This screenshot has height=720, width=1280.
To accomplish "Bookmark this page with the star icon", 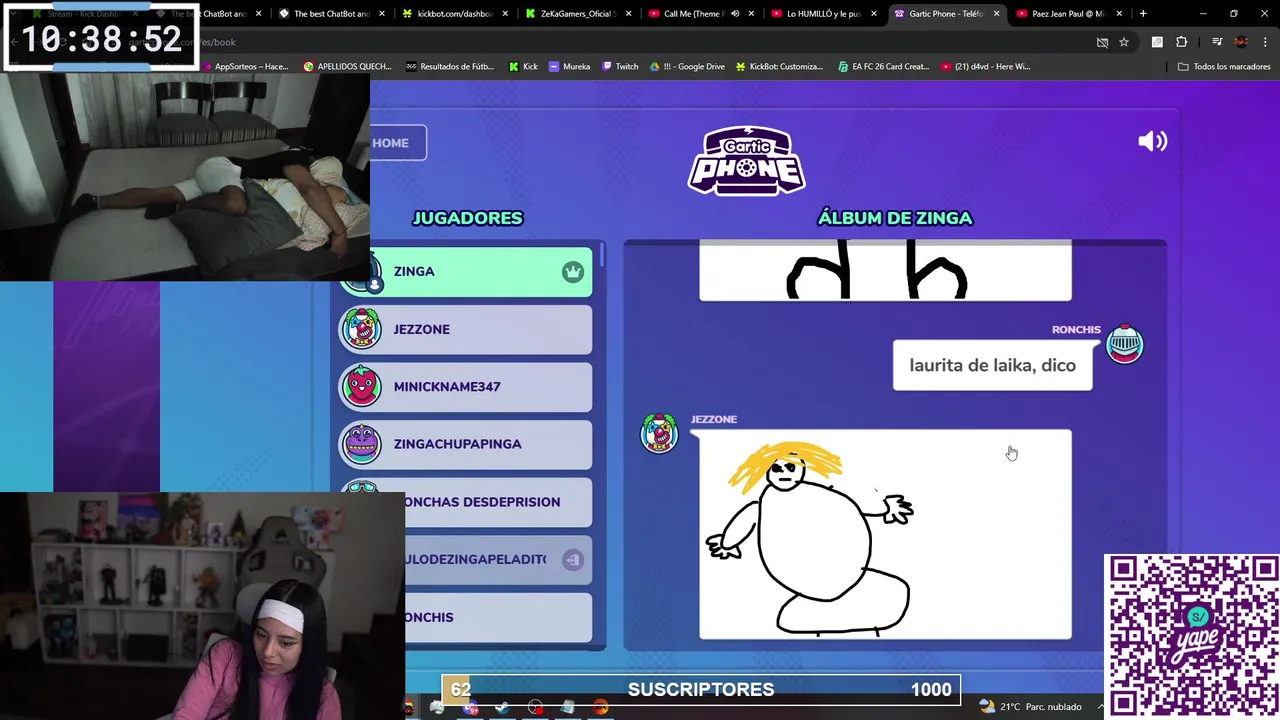I will pyautogui.click(x=1124, y=42).
